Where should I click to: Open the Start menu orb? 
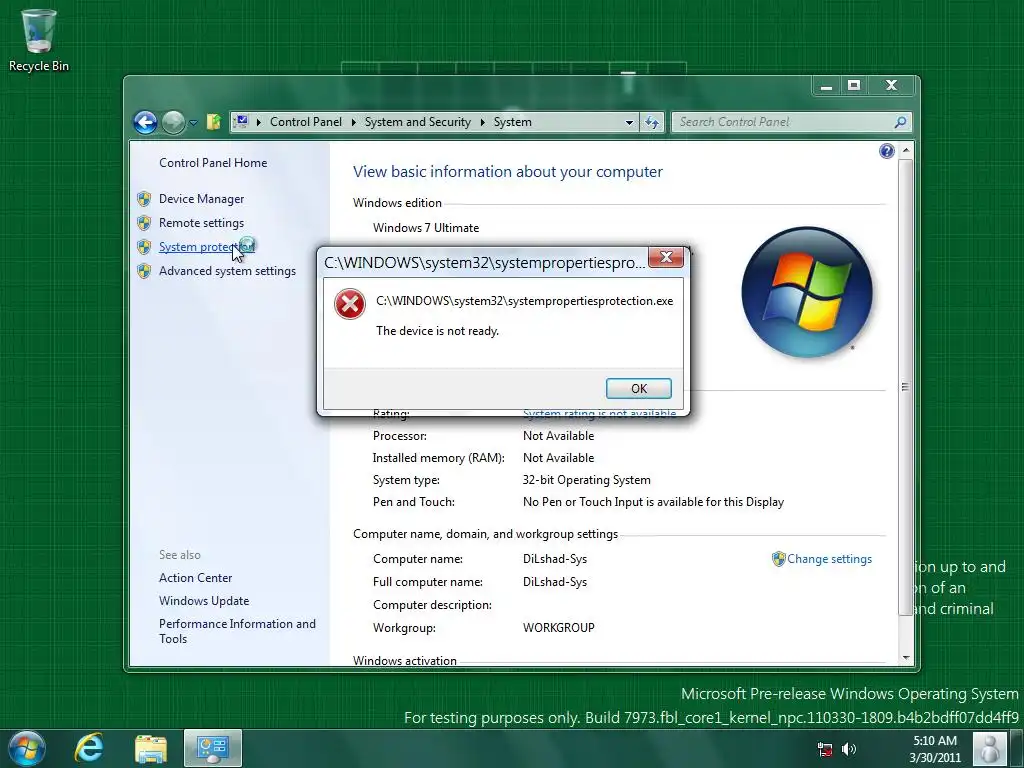point(27,748)
